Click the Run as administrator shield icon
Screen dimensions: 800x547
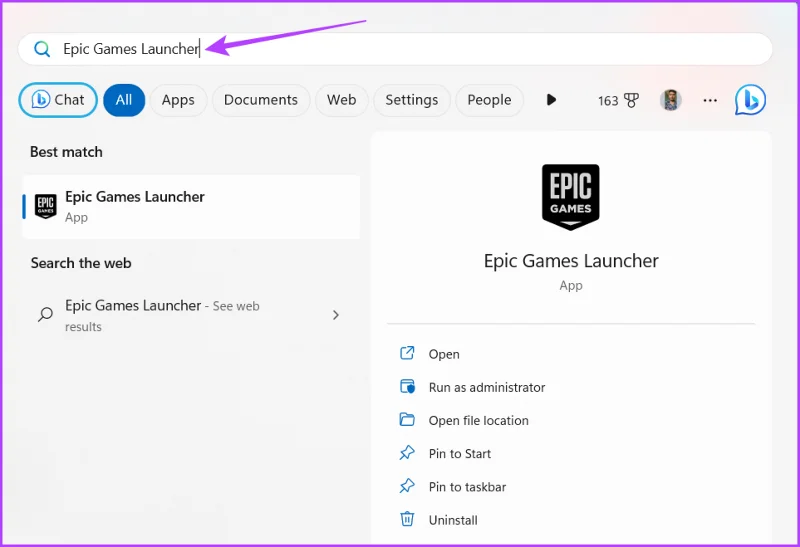[407, 386]
